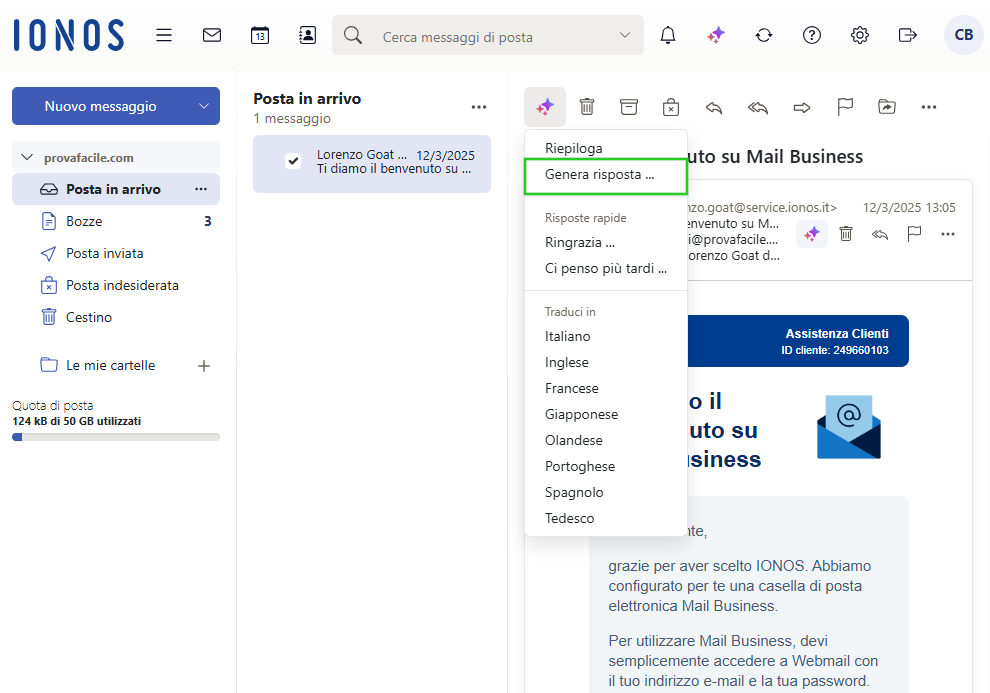Collapse the provafacile.com account tree
This screenshot has height=693, width=990.
pos(27,157)
